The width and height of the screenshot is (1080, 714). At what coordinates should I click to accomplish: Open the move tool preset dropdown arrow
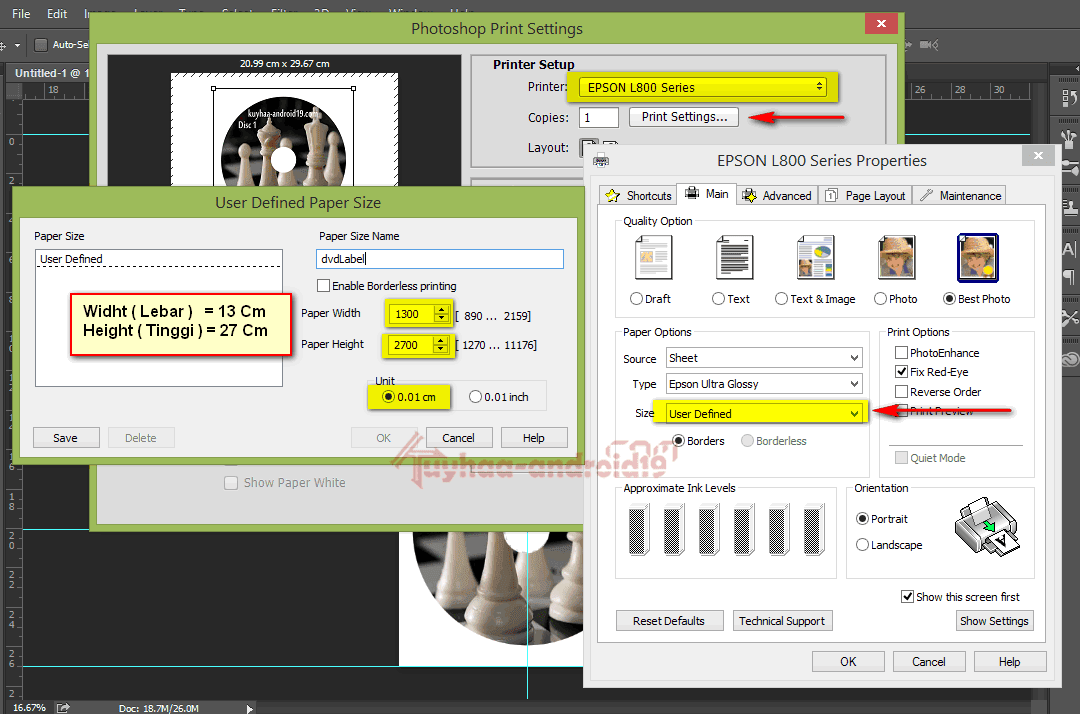pyautogui.click(x=17, y=45)
